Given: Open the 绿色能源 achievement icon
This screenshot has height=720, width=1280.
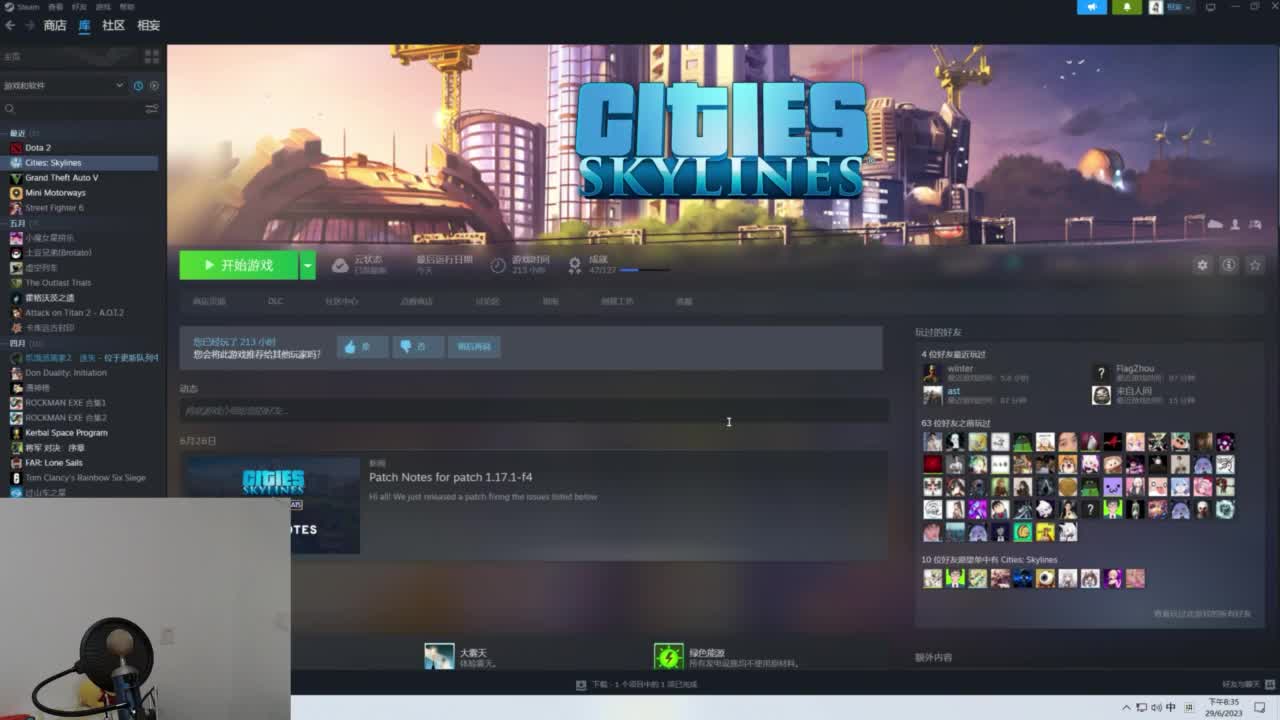Looking at the screenshot, I should [x=669, y=656].
